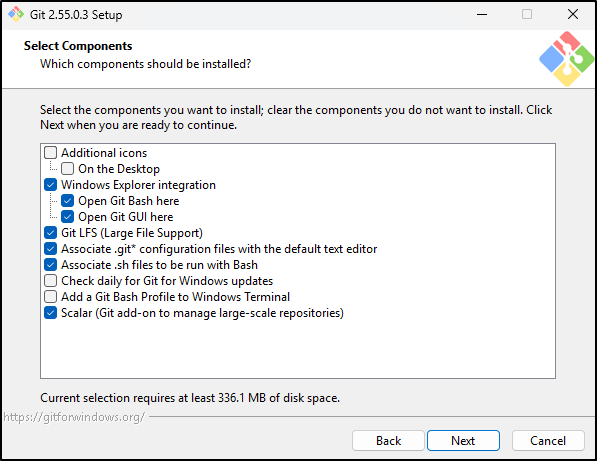The width and height of the screenshot is (597, 461).
Task: Close the Git Setup window
Action: (x=573, y=14)
